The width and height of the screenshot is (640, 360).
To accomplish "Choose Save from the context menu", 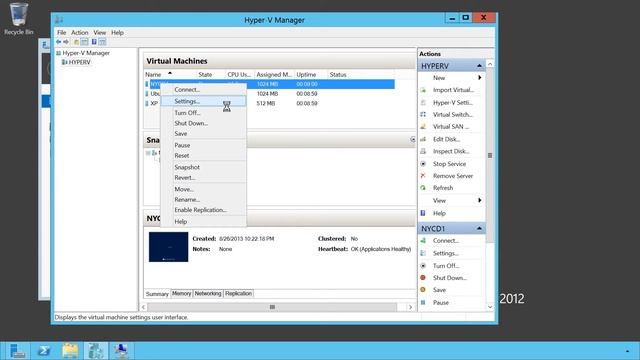I will pos(203,134).
